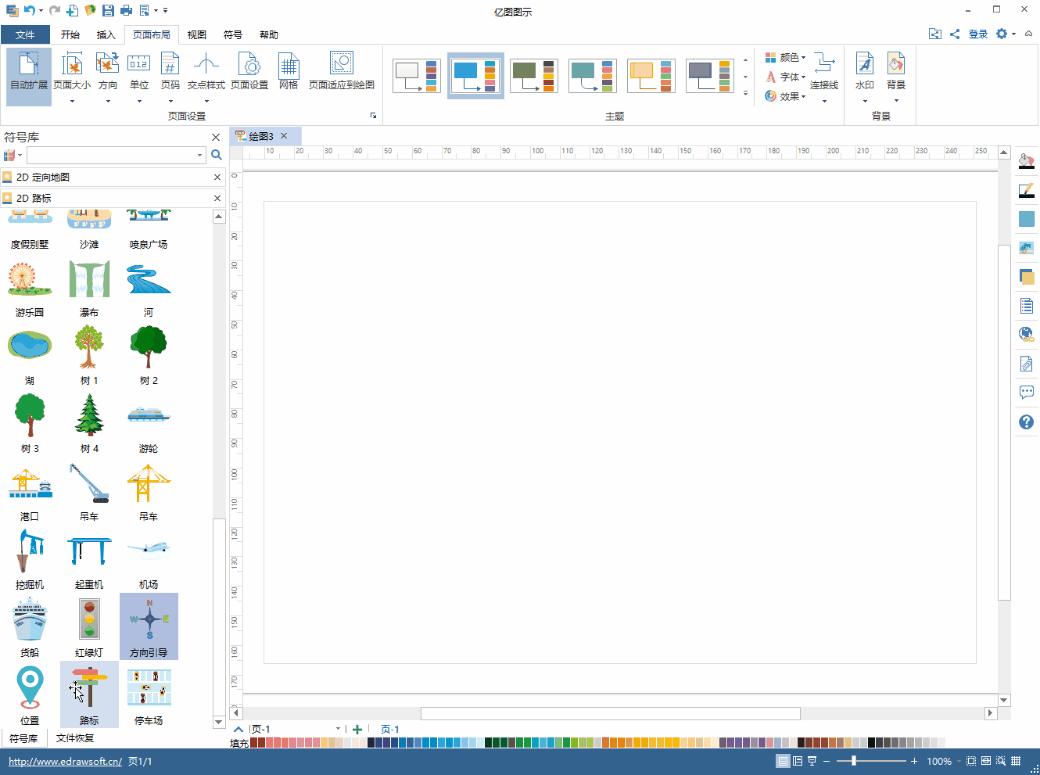
Task: Toggle the 网格 grid button
Action: tap(289, 70)
